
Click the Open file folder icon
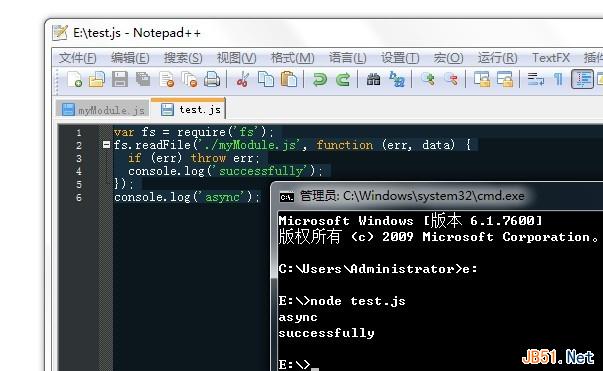click(x=97, y=80)
